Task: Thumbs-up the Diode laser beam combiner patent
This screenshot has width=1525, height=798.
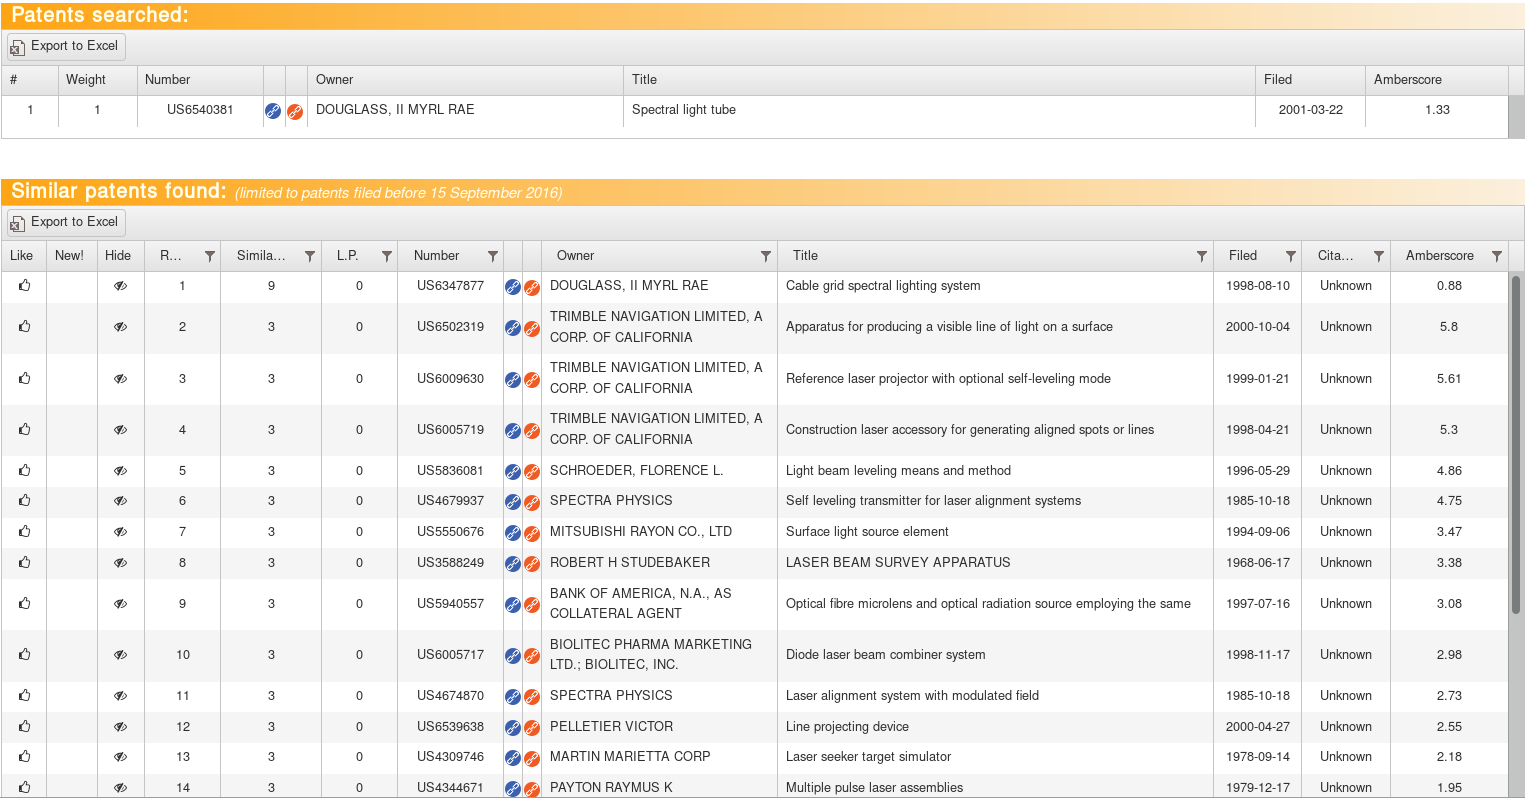Action: [x=24, y=654]
